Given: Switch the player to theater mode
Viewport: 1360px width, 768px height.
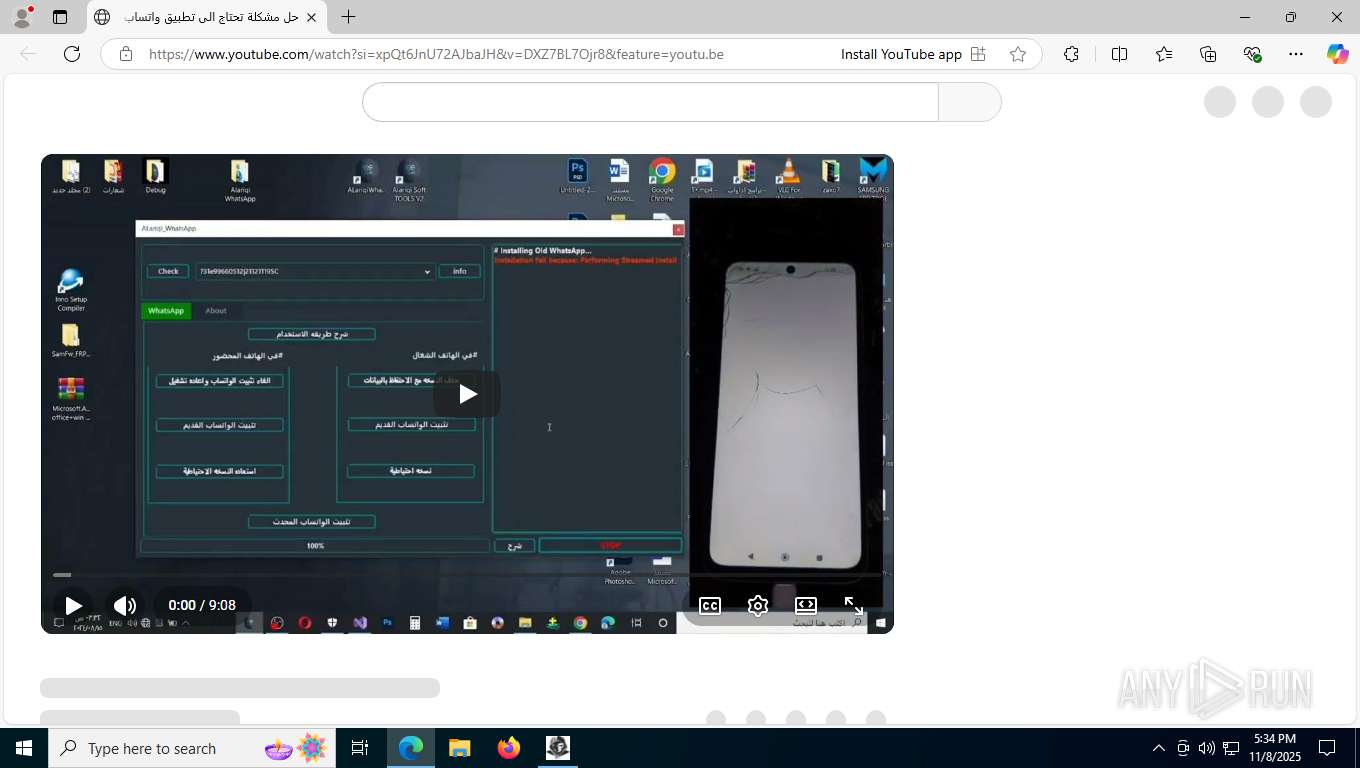Looking at the screenshot, I should (x=806, y=606).
